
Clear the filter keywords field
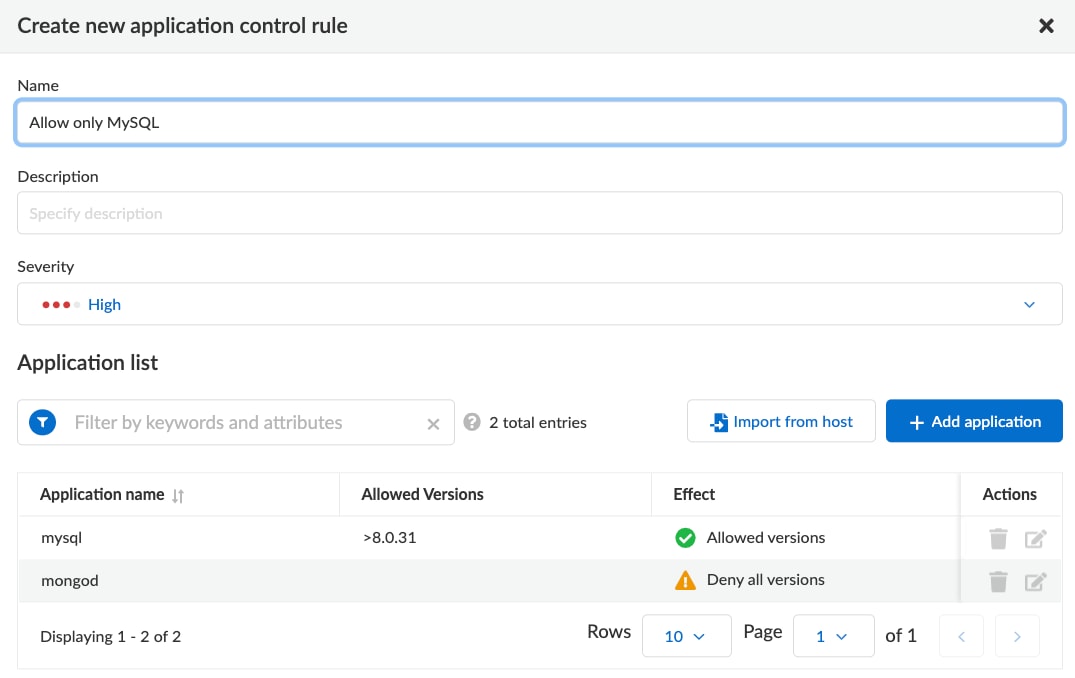point(433,424)
